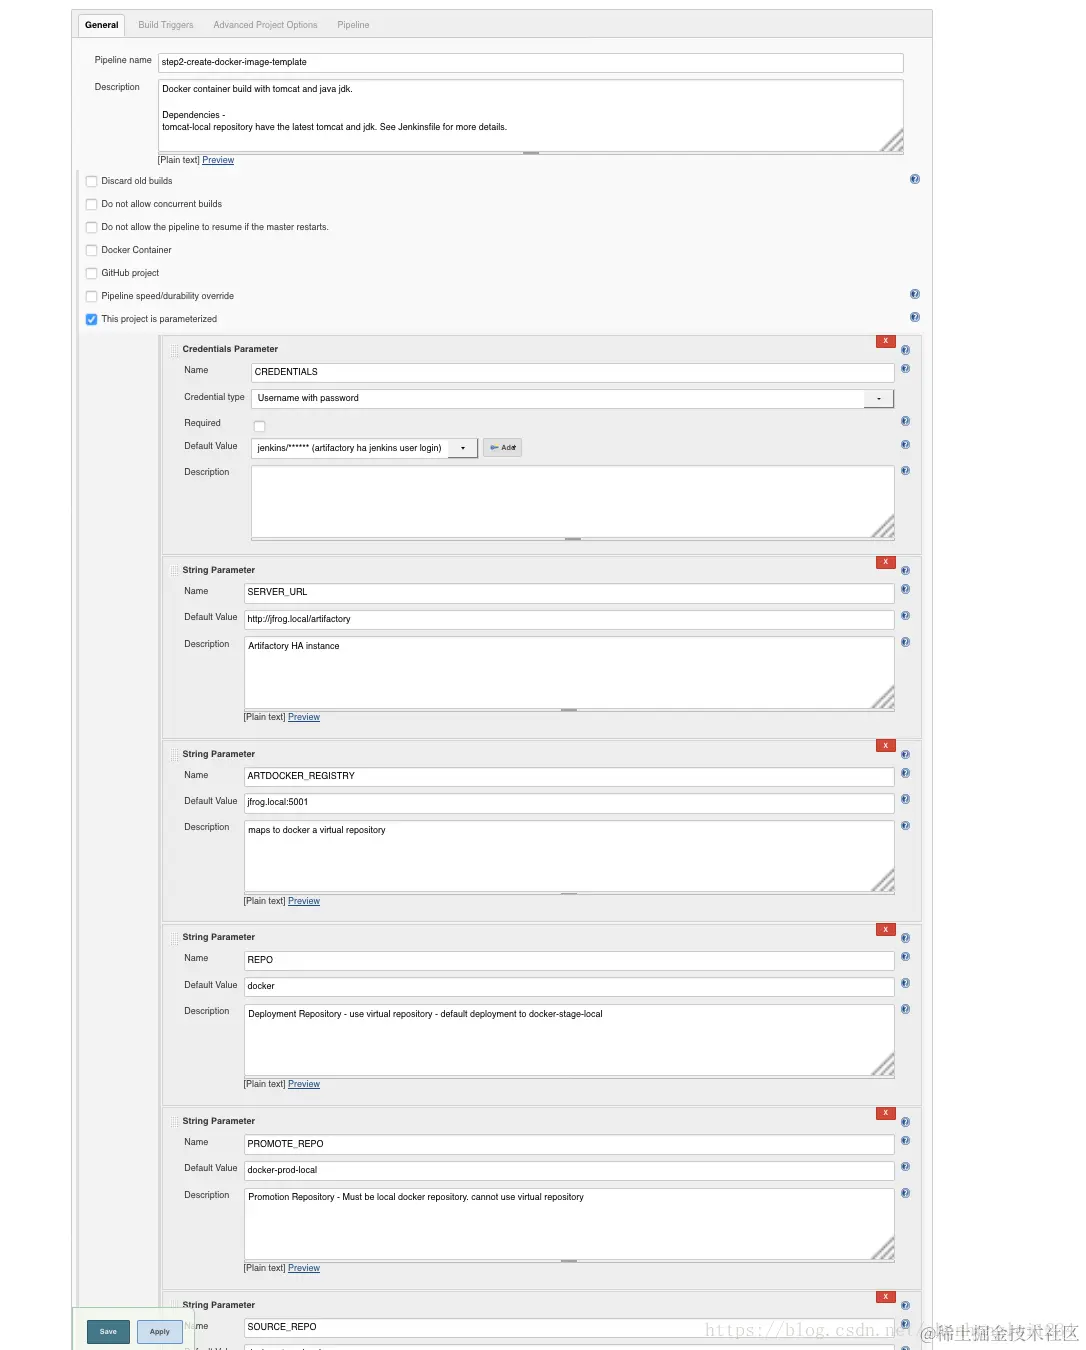Screen dimensions: 1086x1350
Task: Jump to the Pipeline tab
Action: click(x=353, y=25)
